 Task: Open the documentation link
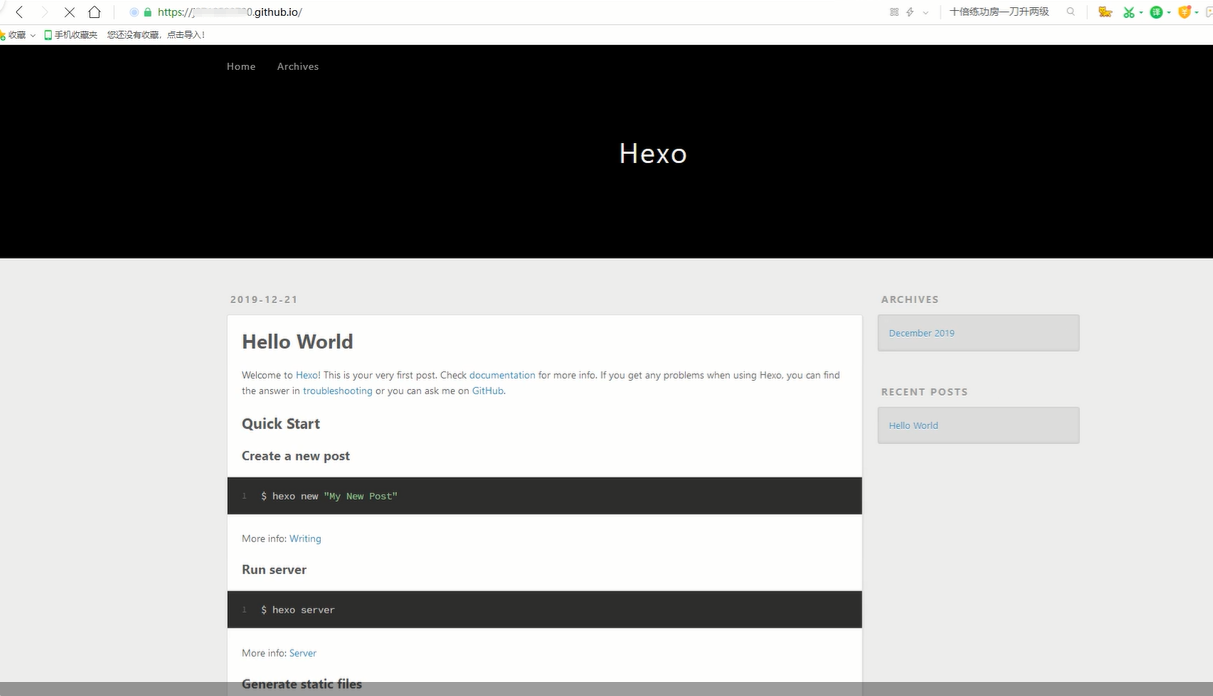pos(502,376)
